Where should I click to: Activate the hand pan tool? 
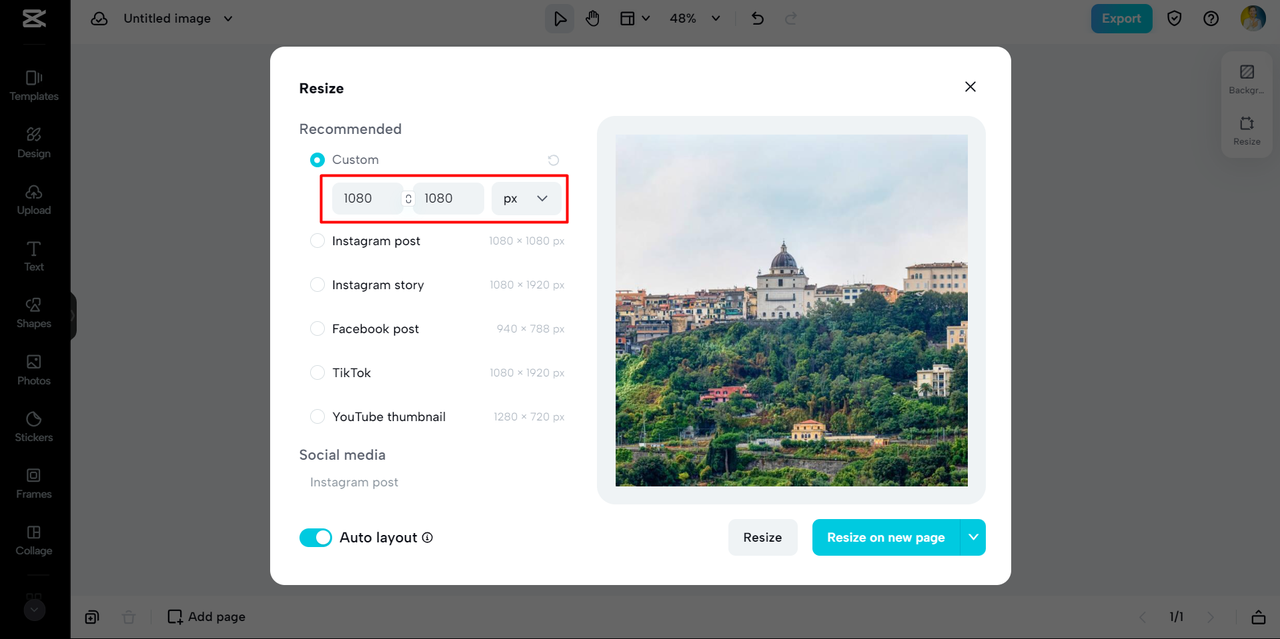pos(593,18)
